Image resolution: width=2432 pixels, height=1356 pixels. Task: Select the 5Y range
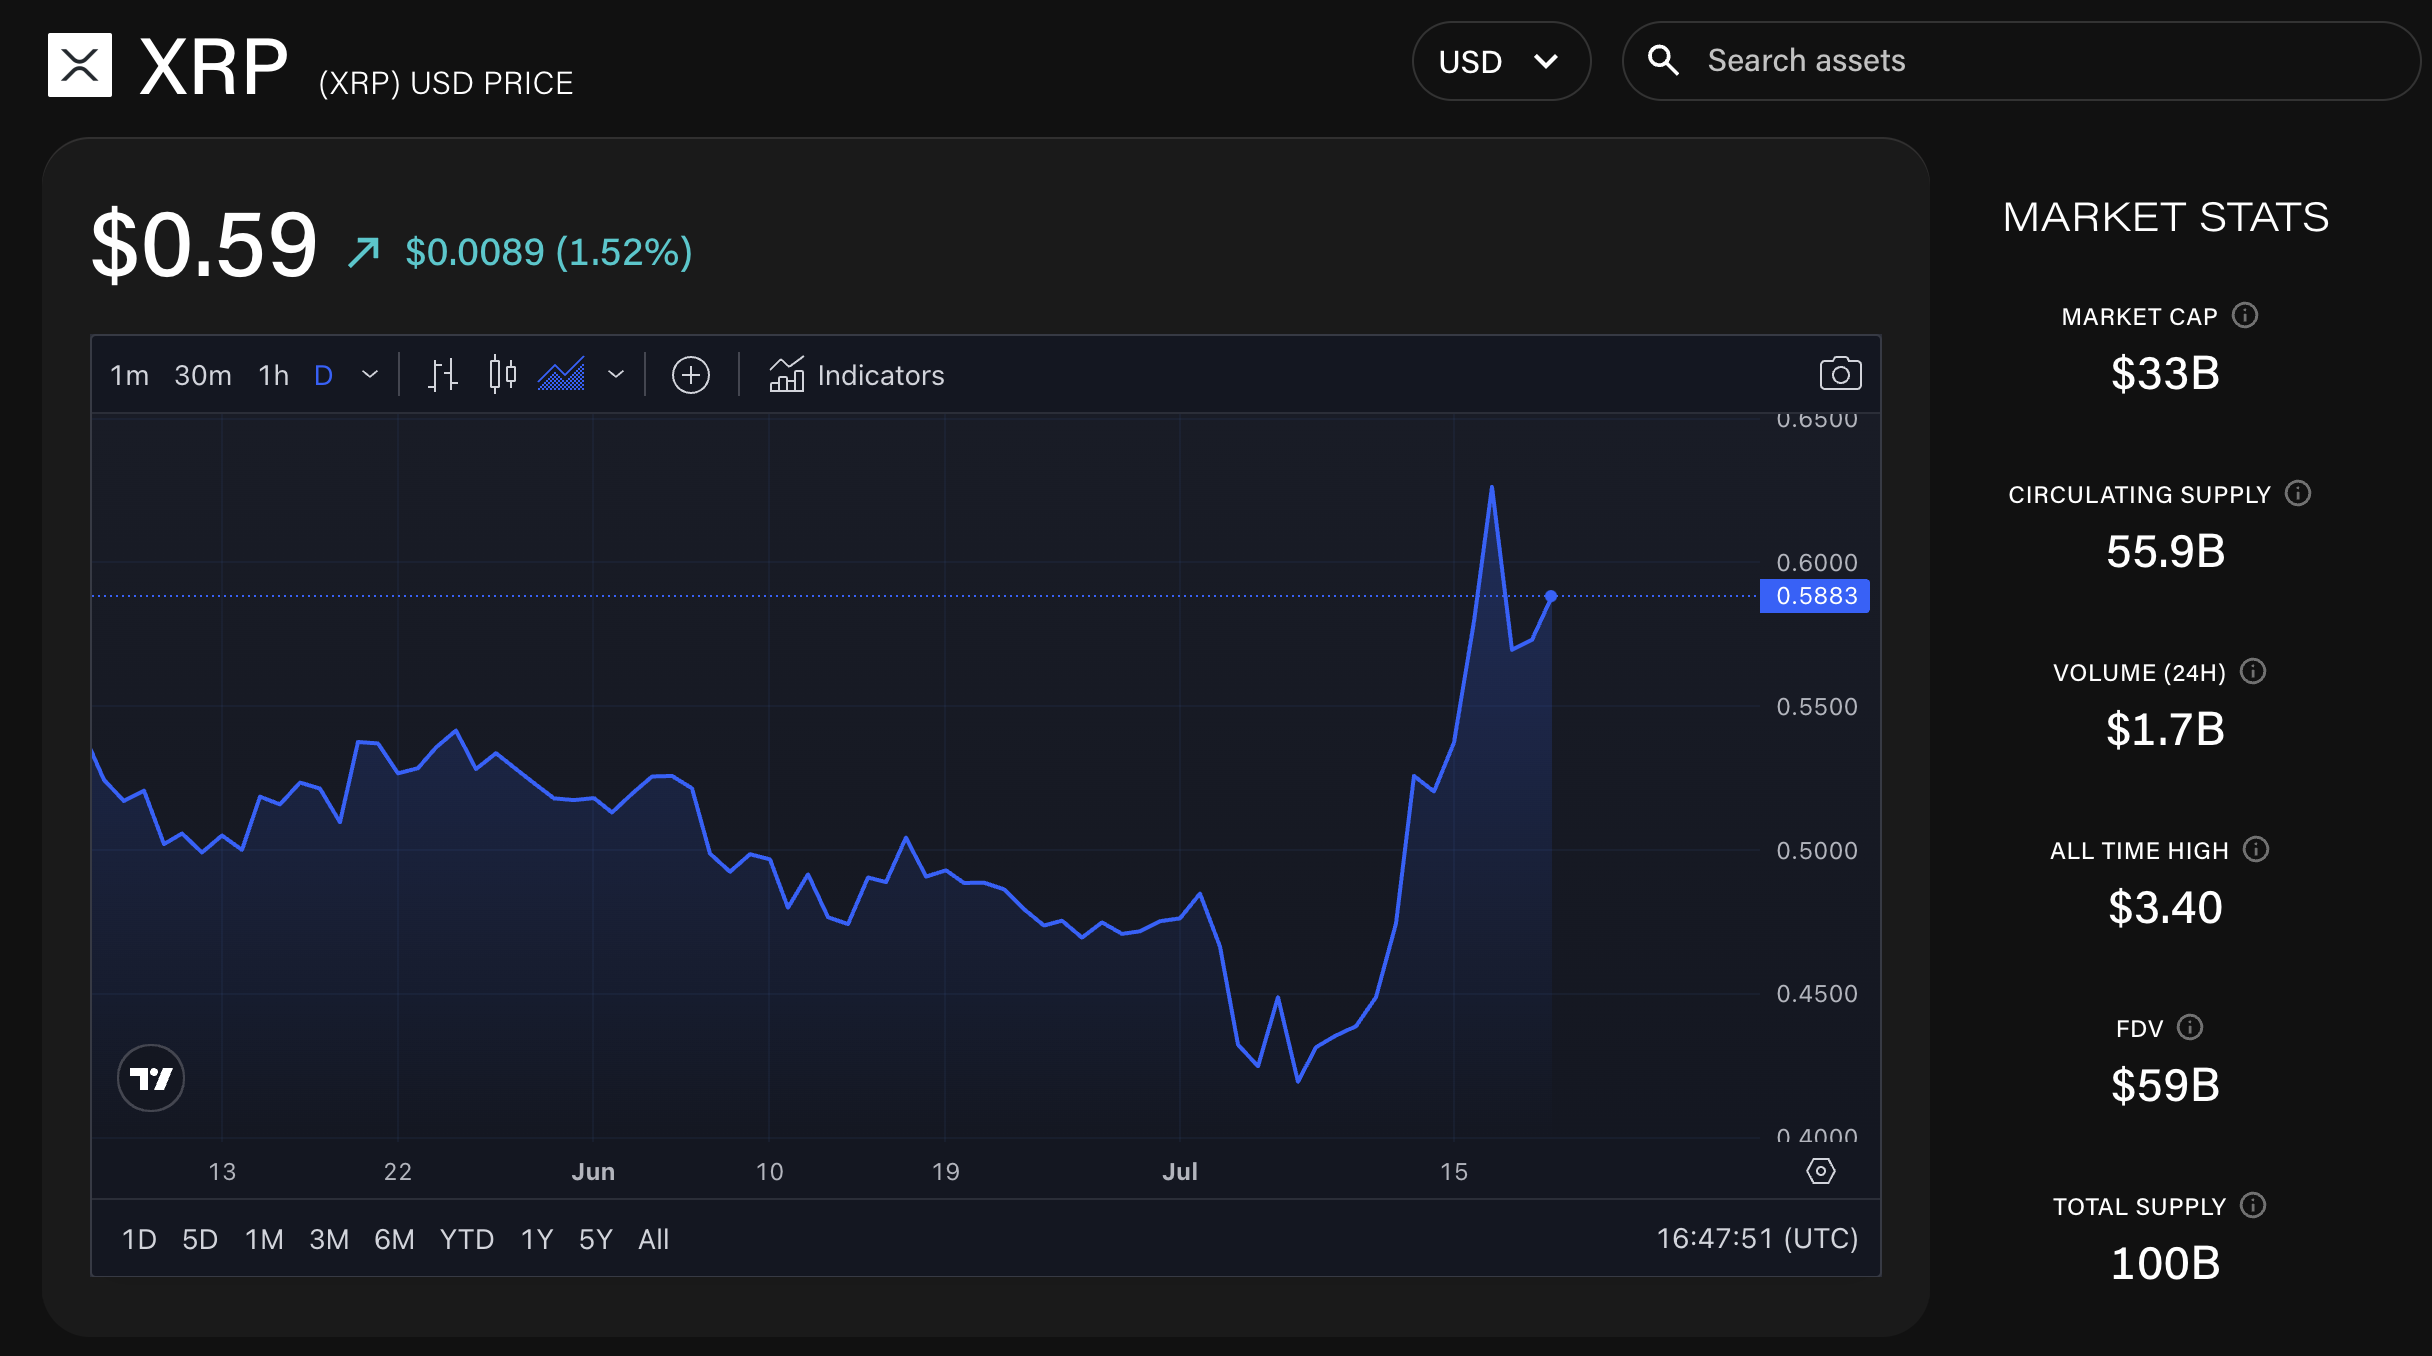595,1240
